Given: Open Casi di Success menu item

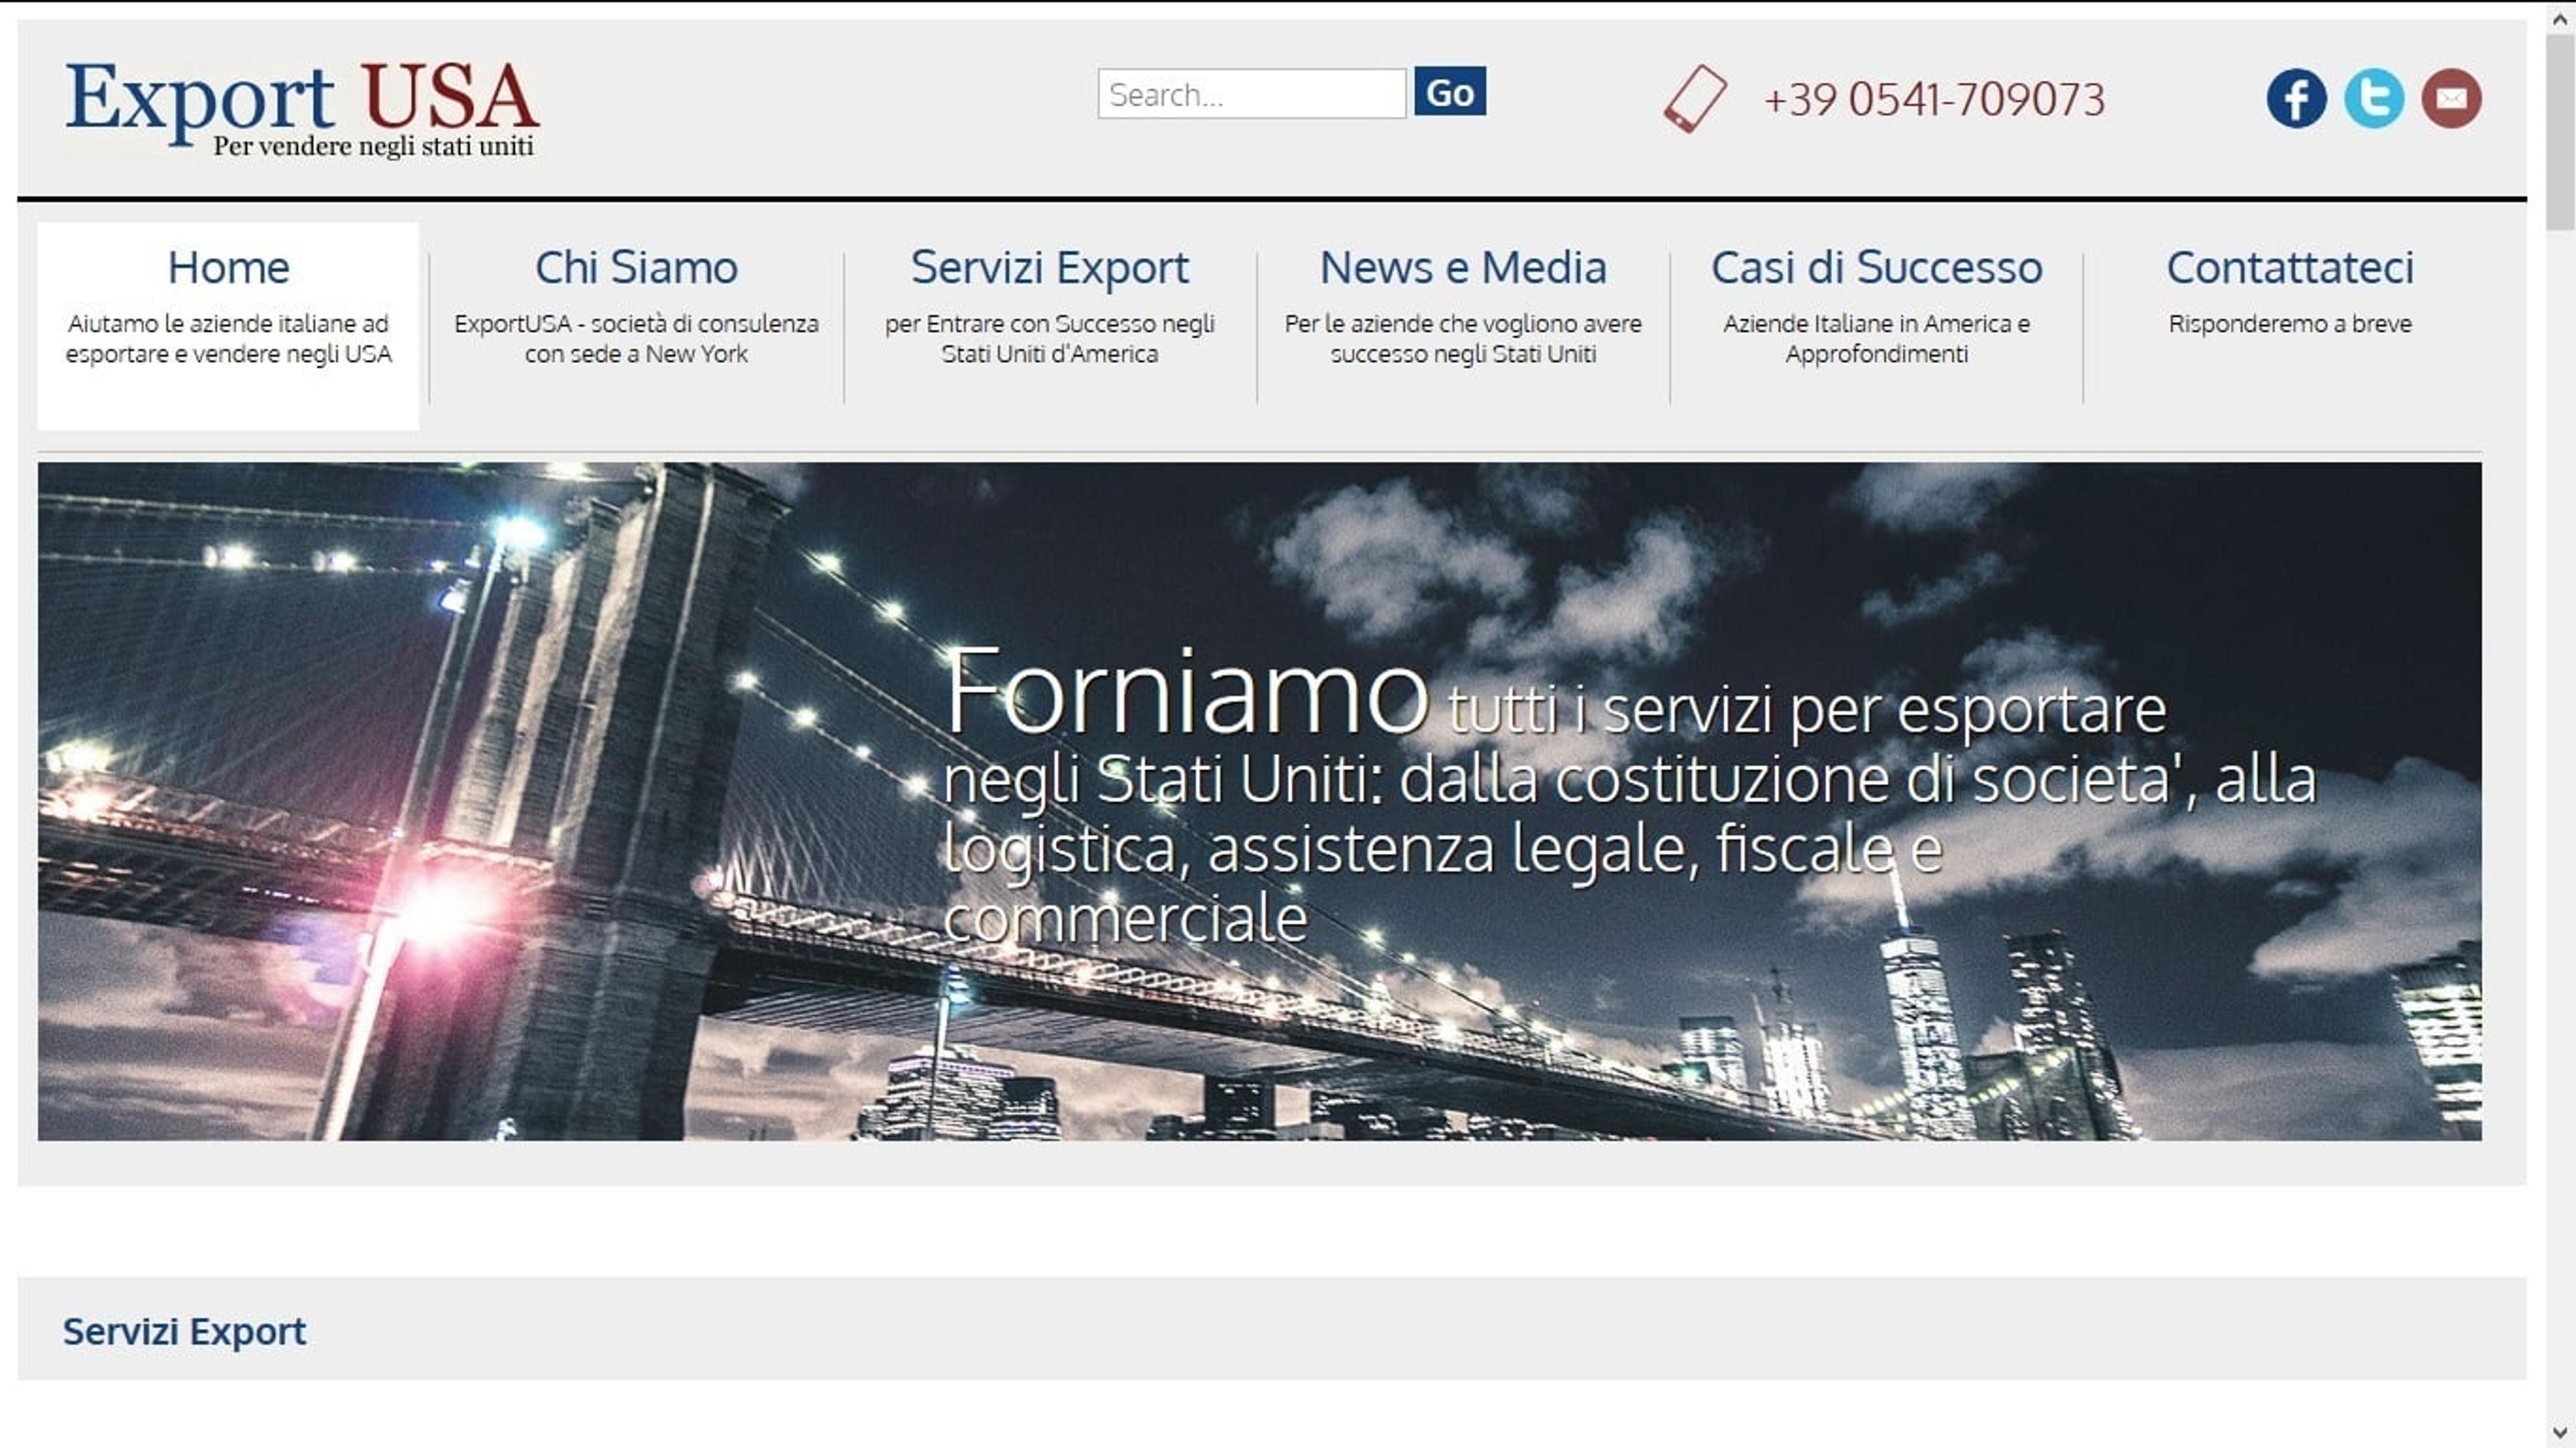Looking at the screenshot, I should coord(1876,267).
